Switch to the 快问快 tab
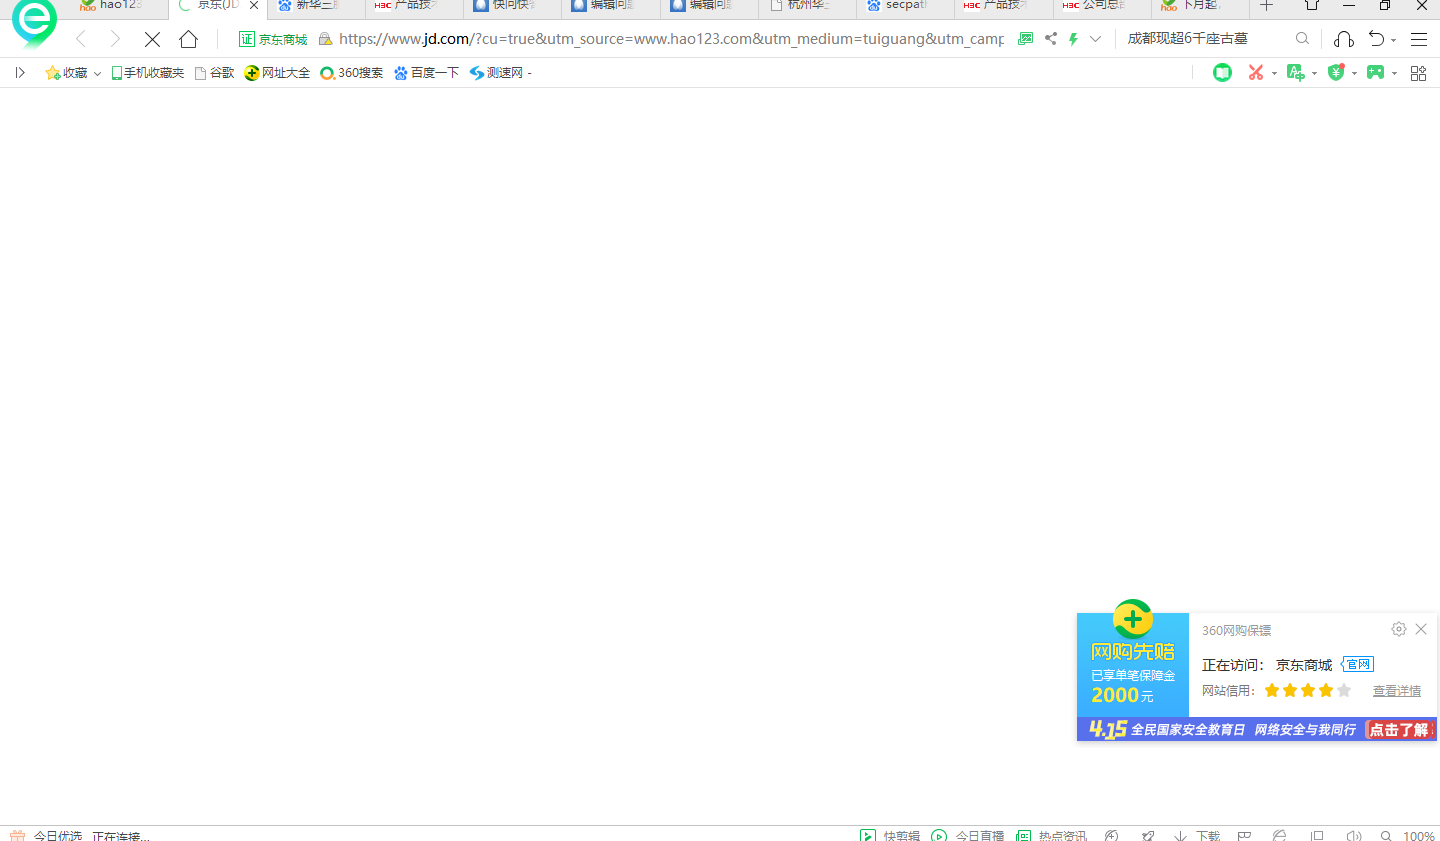The image size is (1440, 841). point(513,6)
